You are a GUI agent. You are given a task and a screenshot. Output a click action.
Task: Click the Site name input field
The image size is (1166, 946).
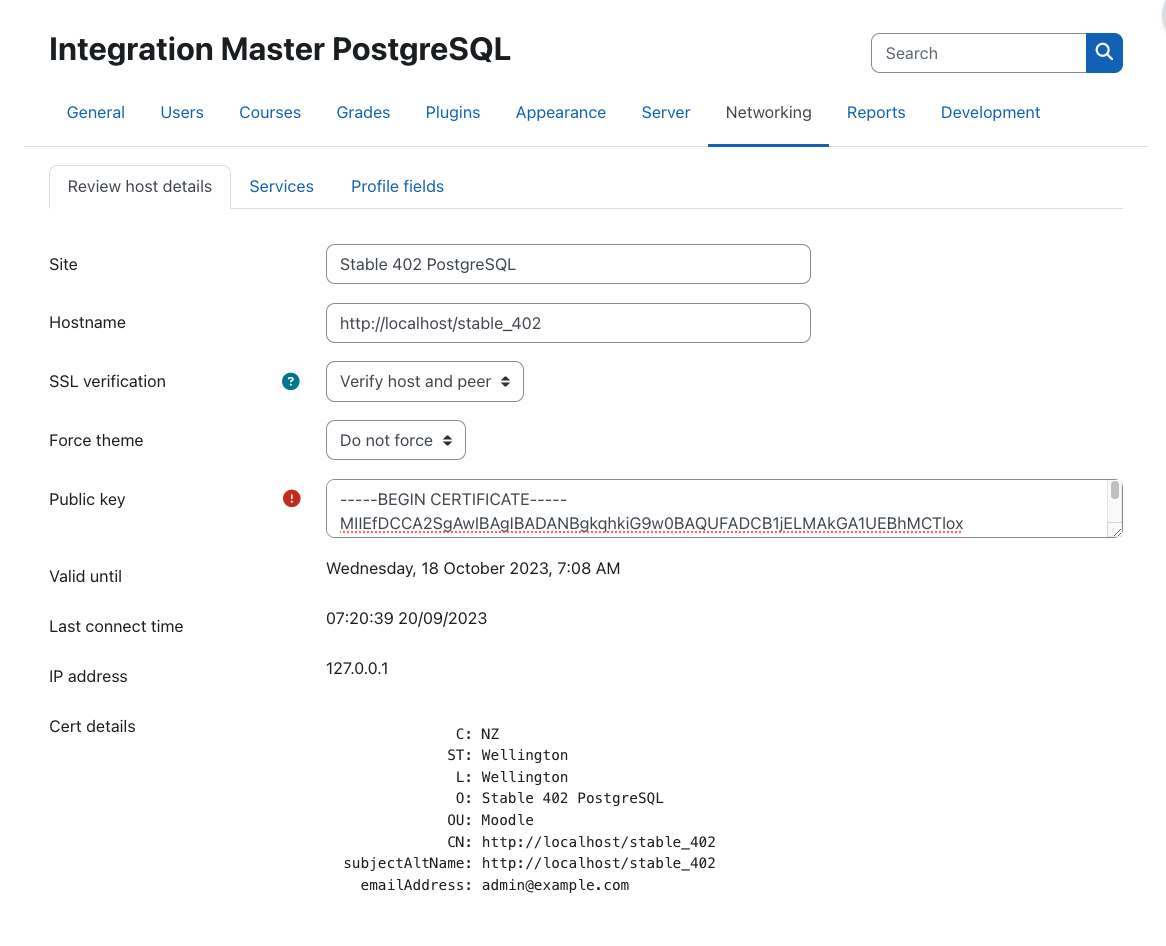[568, 264]
